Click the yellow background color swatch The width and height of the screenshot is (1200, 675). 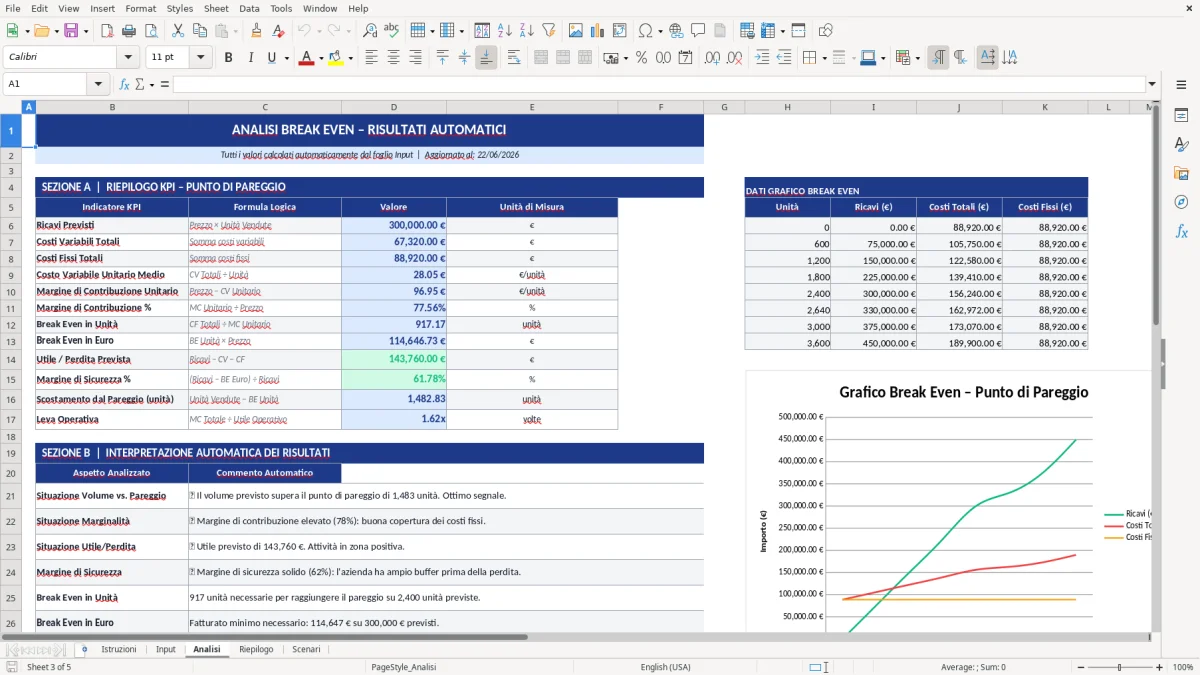pos(335,58)
